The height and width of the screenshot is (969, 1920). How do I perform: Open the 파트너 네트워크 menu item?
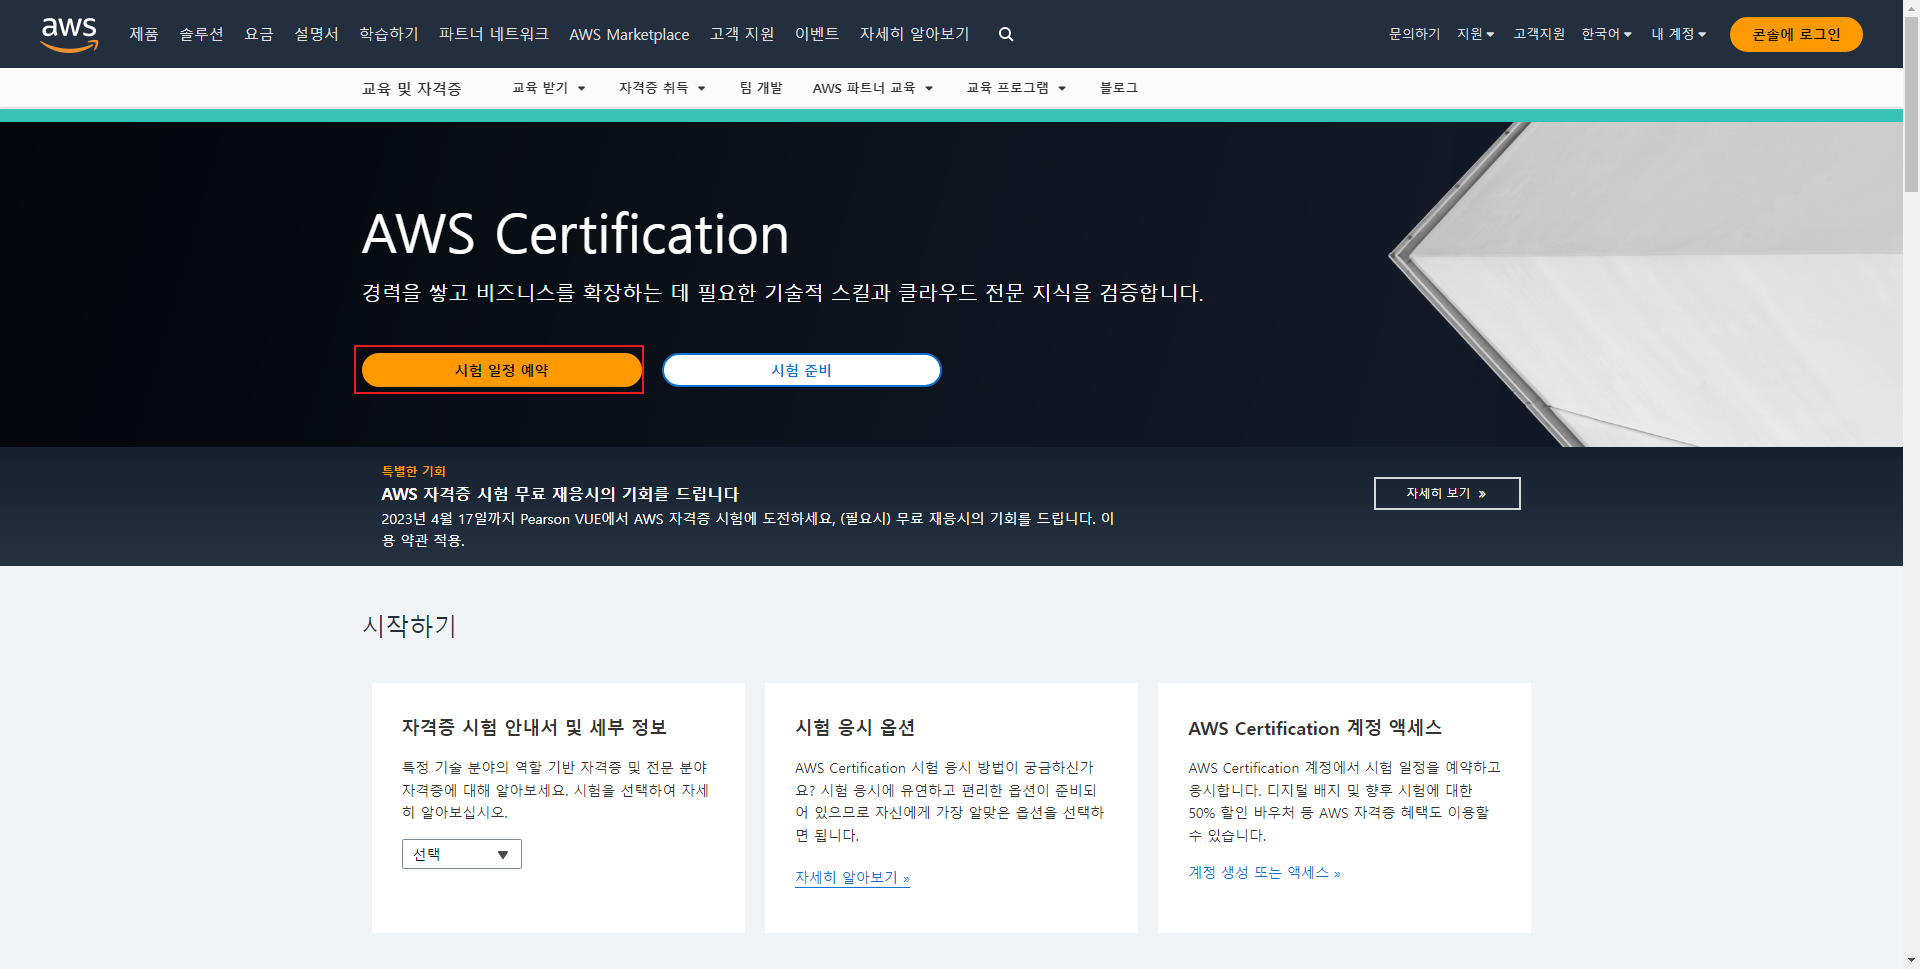(x=494, y=34)
